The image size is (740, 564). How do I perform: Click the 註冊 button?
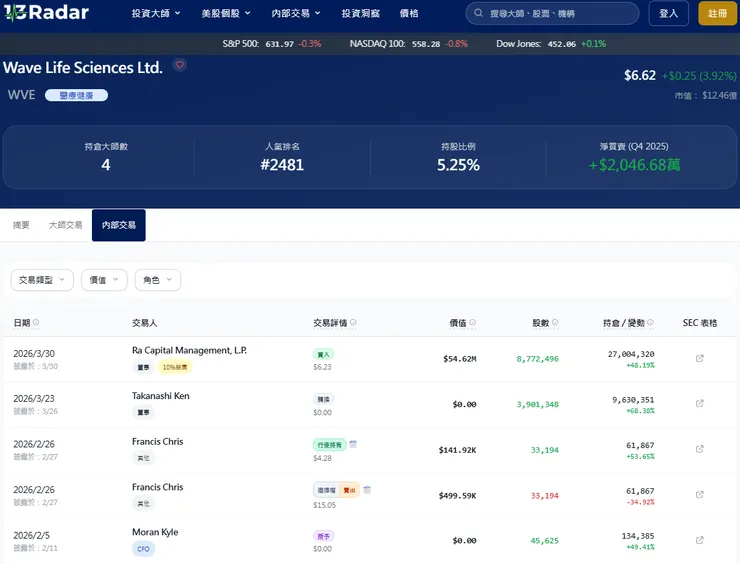click(x=717, y=13)
